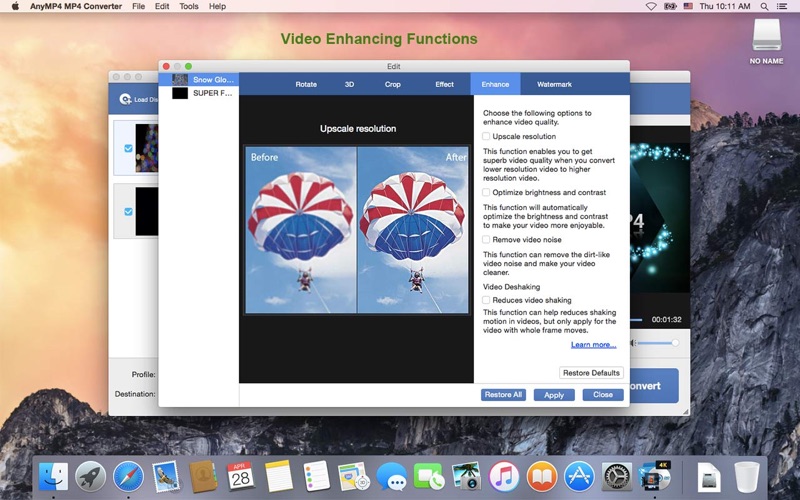Enable the Upscale resolution checkbox
Image resolution: width=800 pixels, height=500 pixels.
[486, 136]
